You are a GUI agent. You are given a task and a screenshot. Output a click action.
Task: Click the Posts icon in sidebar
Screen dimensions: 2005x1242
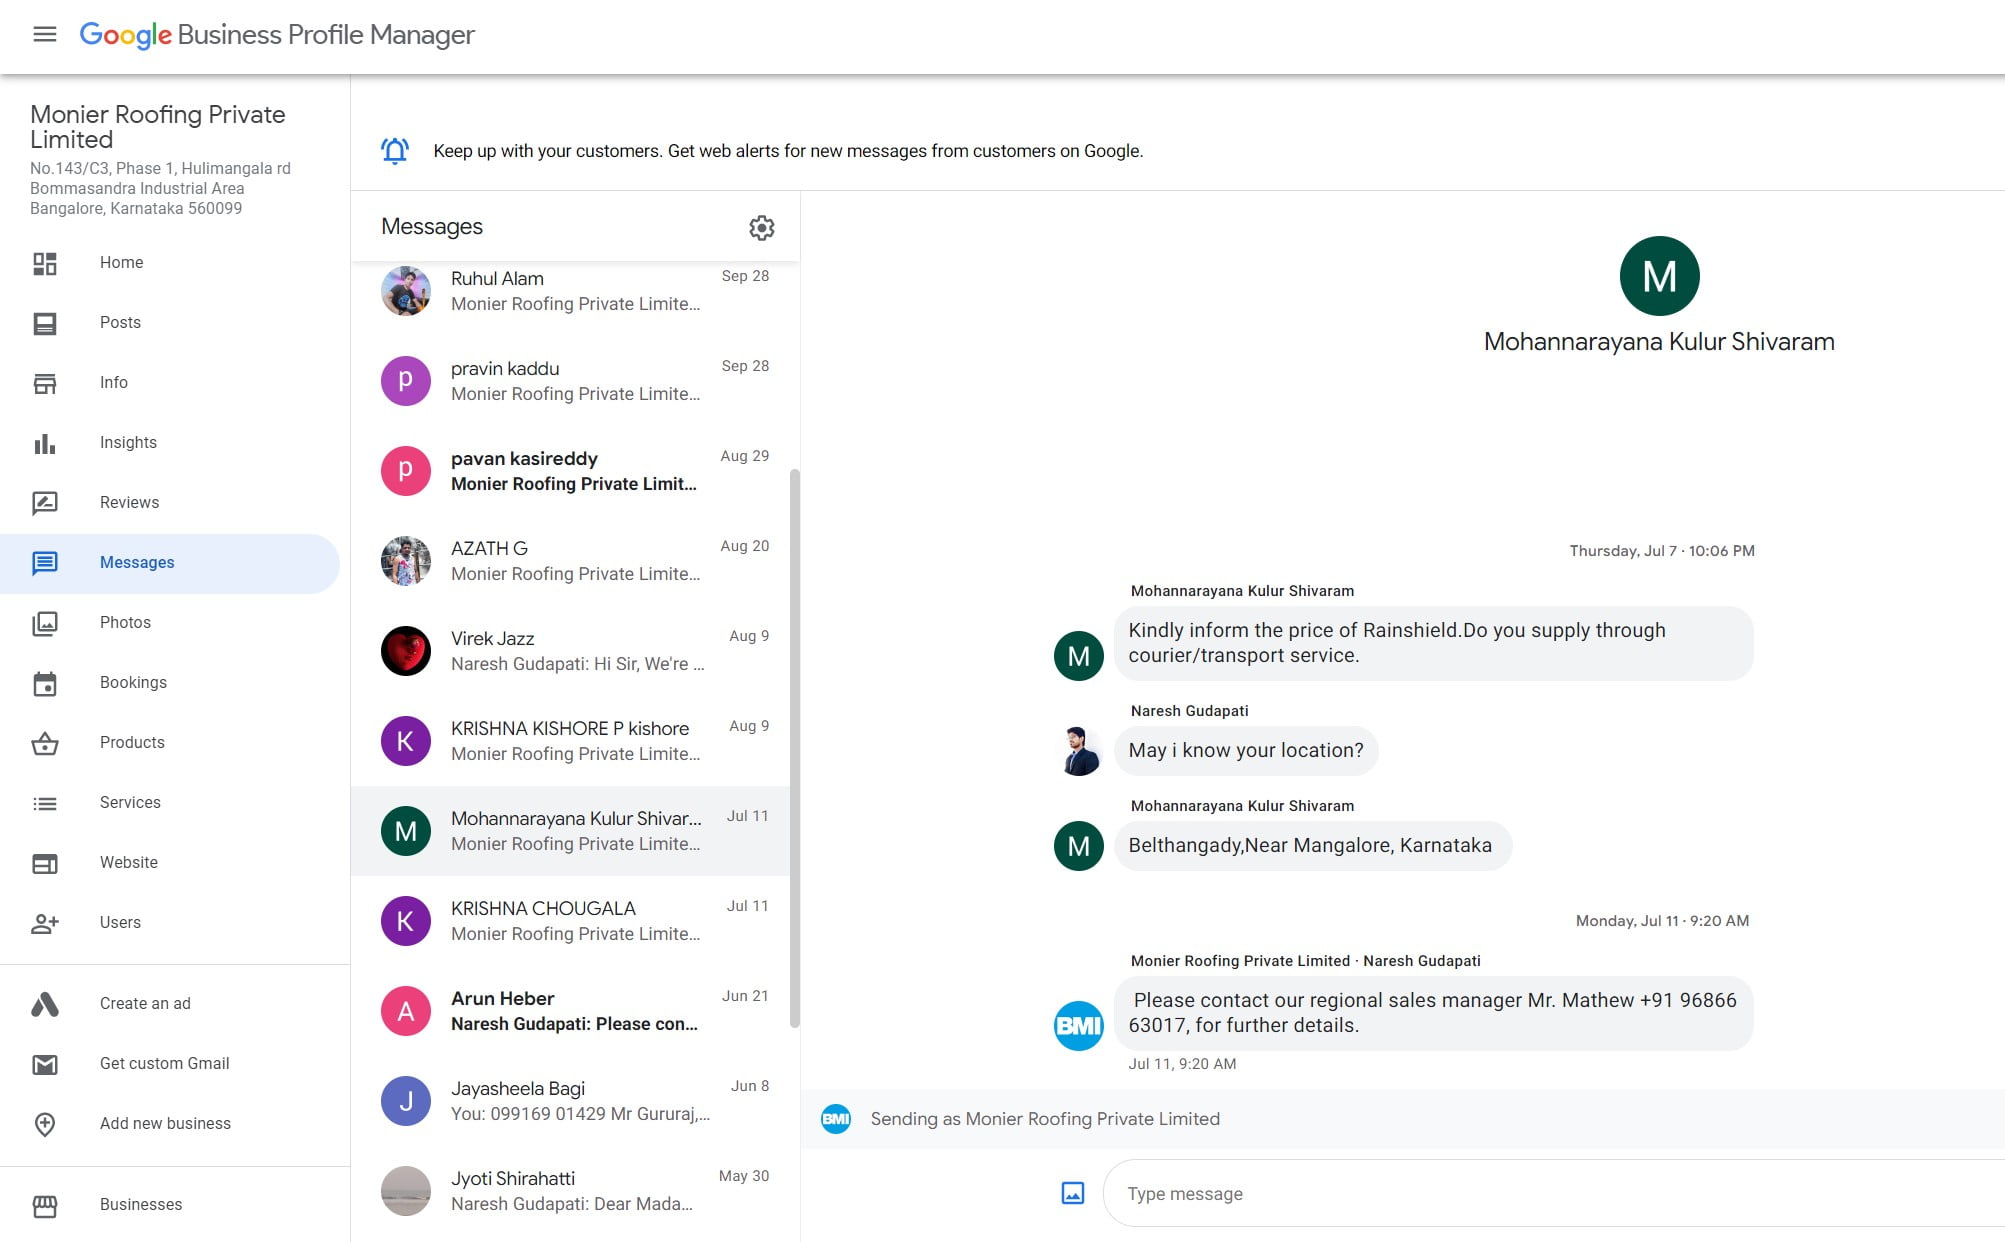point(45,323)
